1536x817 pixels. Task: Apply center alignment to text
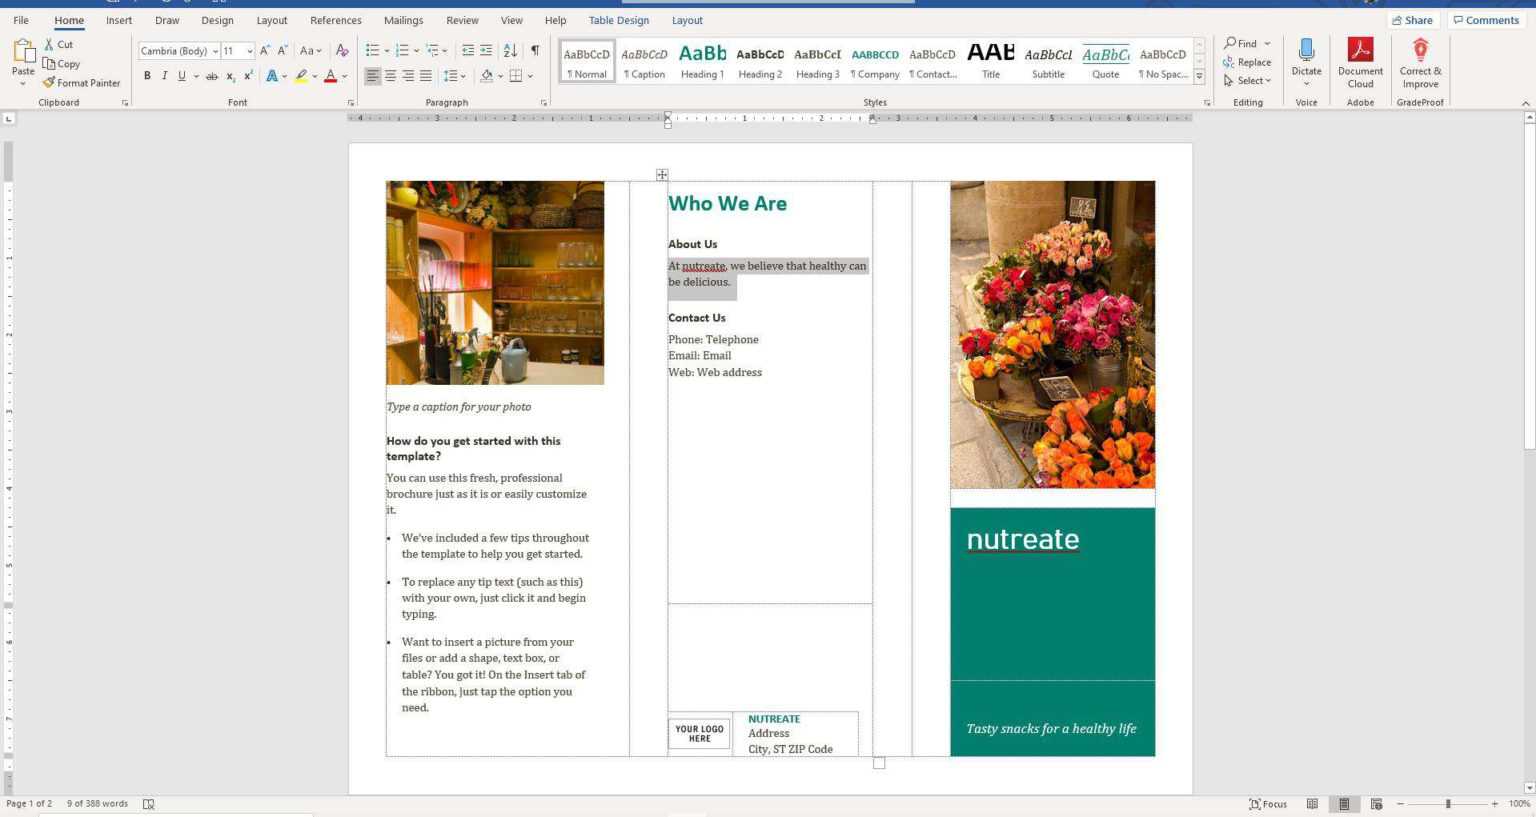pos(389,75)
